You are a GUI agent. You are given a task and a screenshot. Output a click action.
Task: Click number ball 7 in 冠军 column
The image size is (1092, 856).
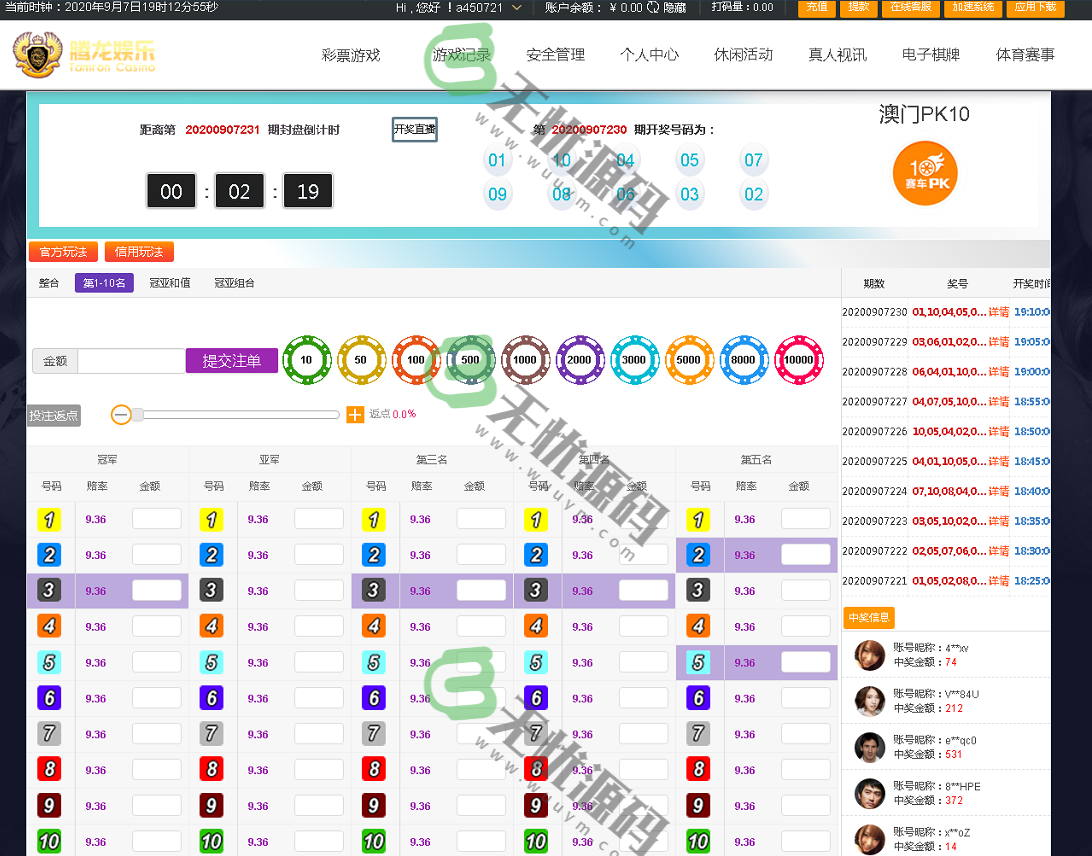tap(49, 733)
